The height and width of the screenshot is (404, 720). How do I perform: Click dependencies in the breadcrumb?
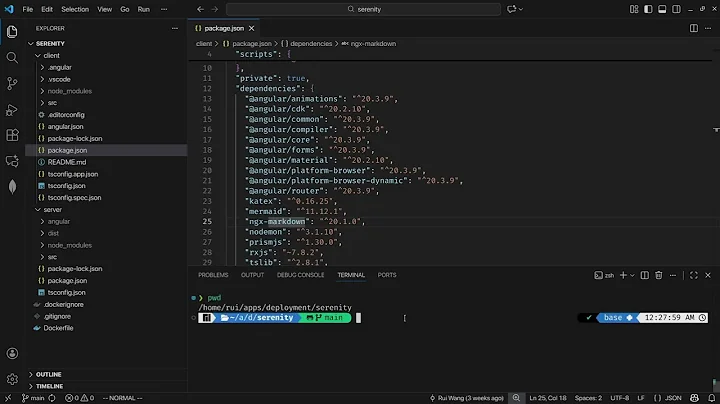[x=311, y=44]
